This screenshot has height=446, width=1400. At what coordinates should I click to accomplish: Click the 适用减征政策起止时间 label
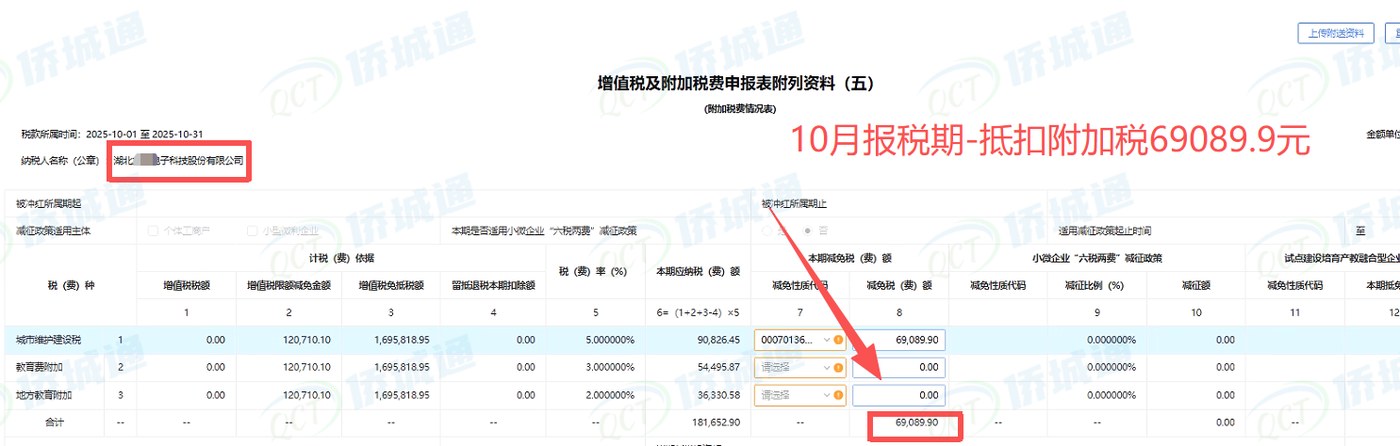pyautogui.click(x=1104, y=231)
